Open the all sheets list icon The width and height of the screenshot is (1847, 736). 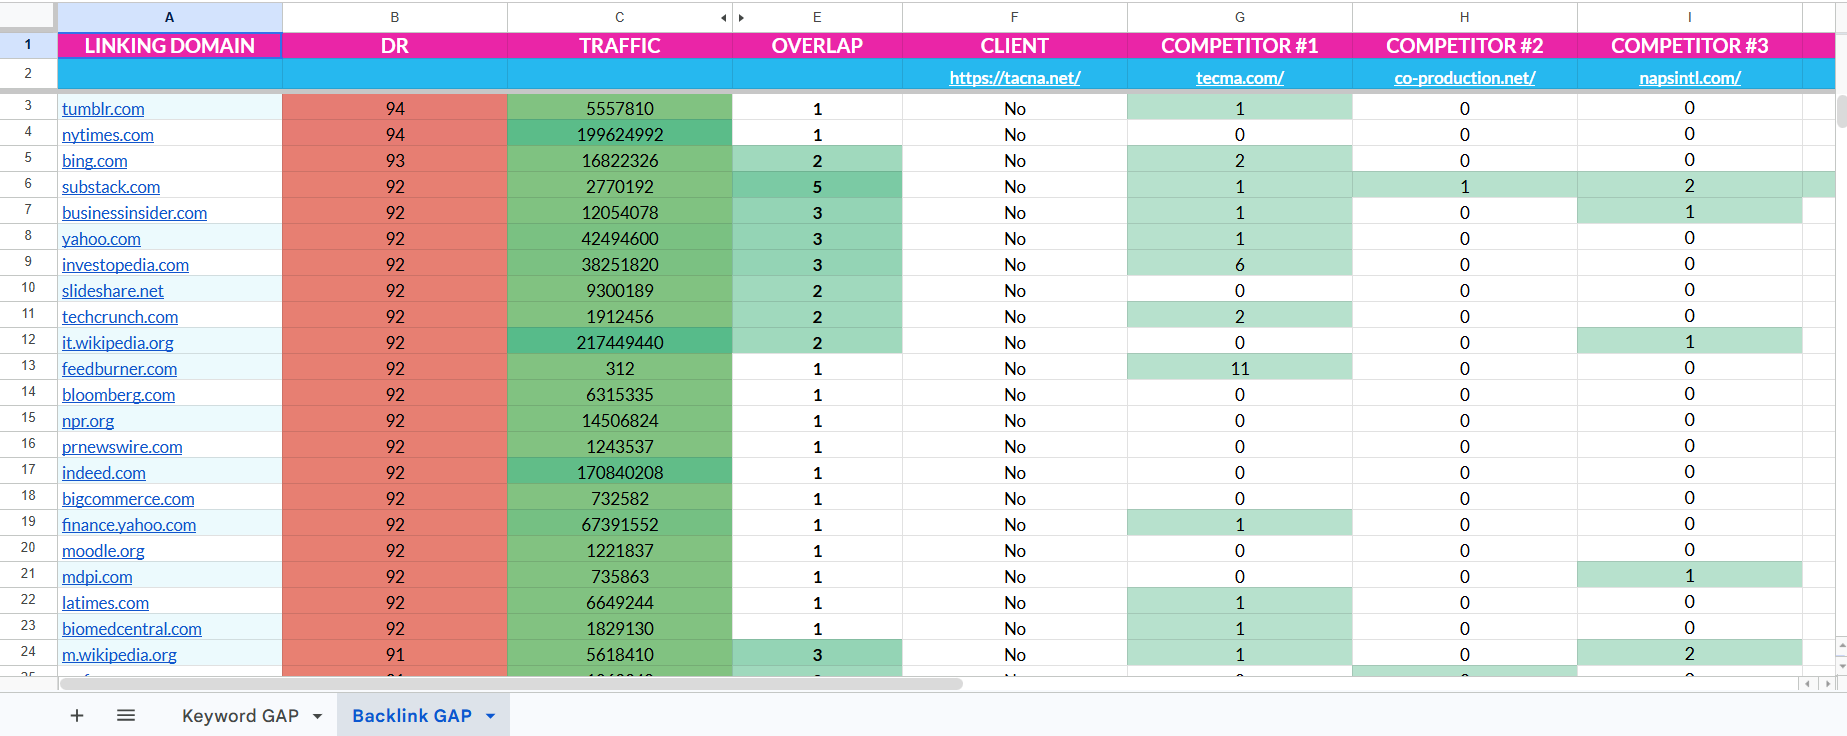126,715
